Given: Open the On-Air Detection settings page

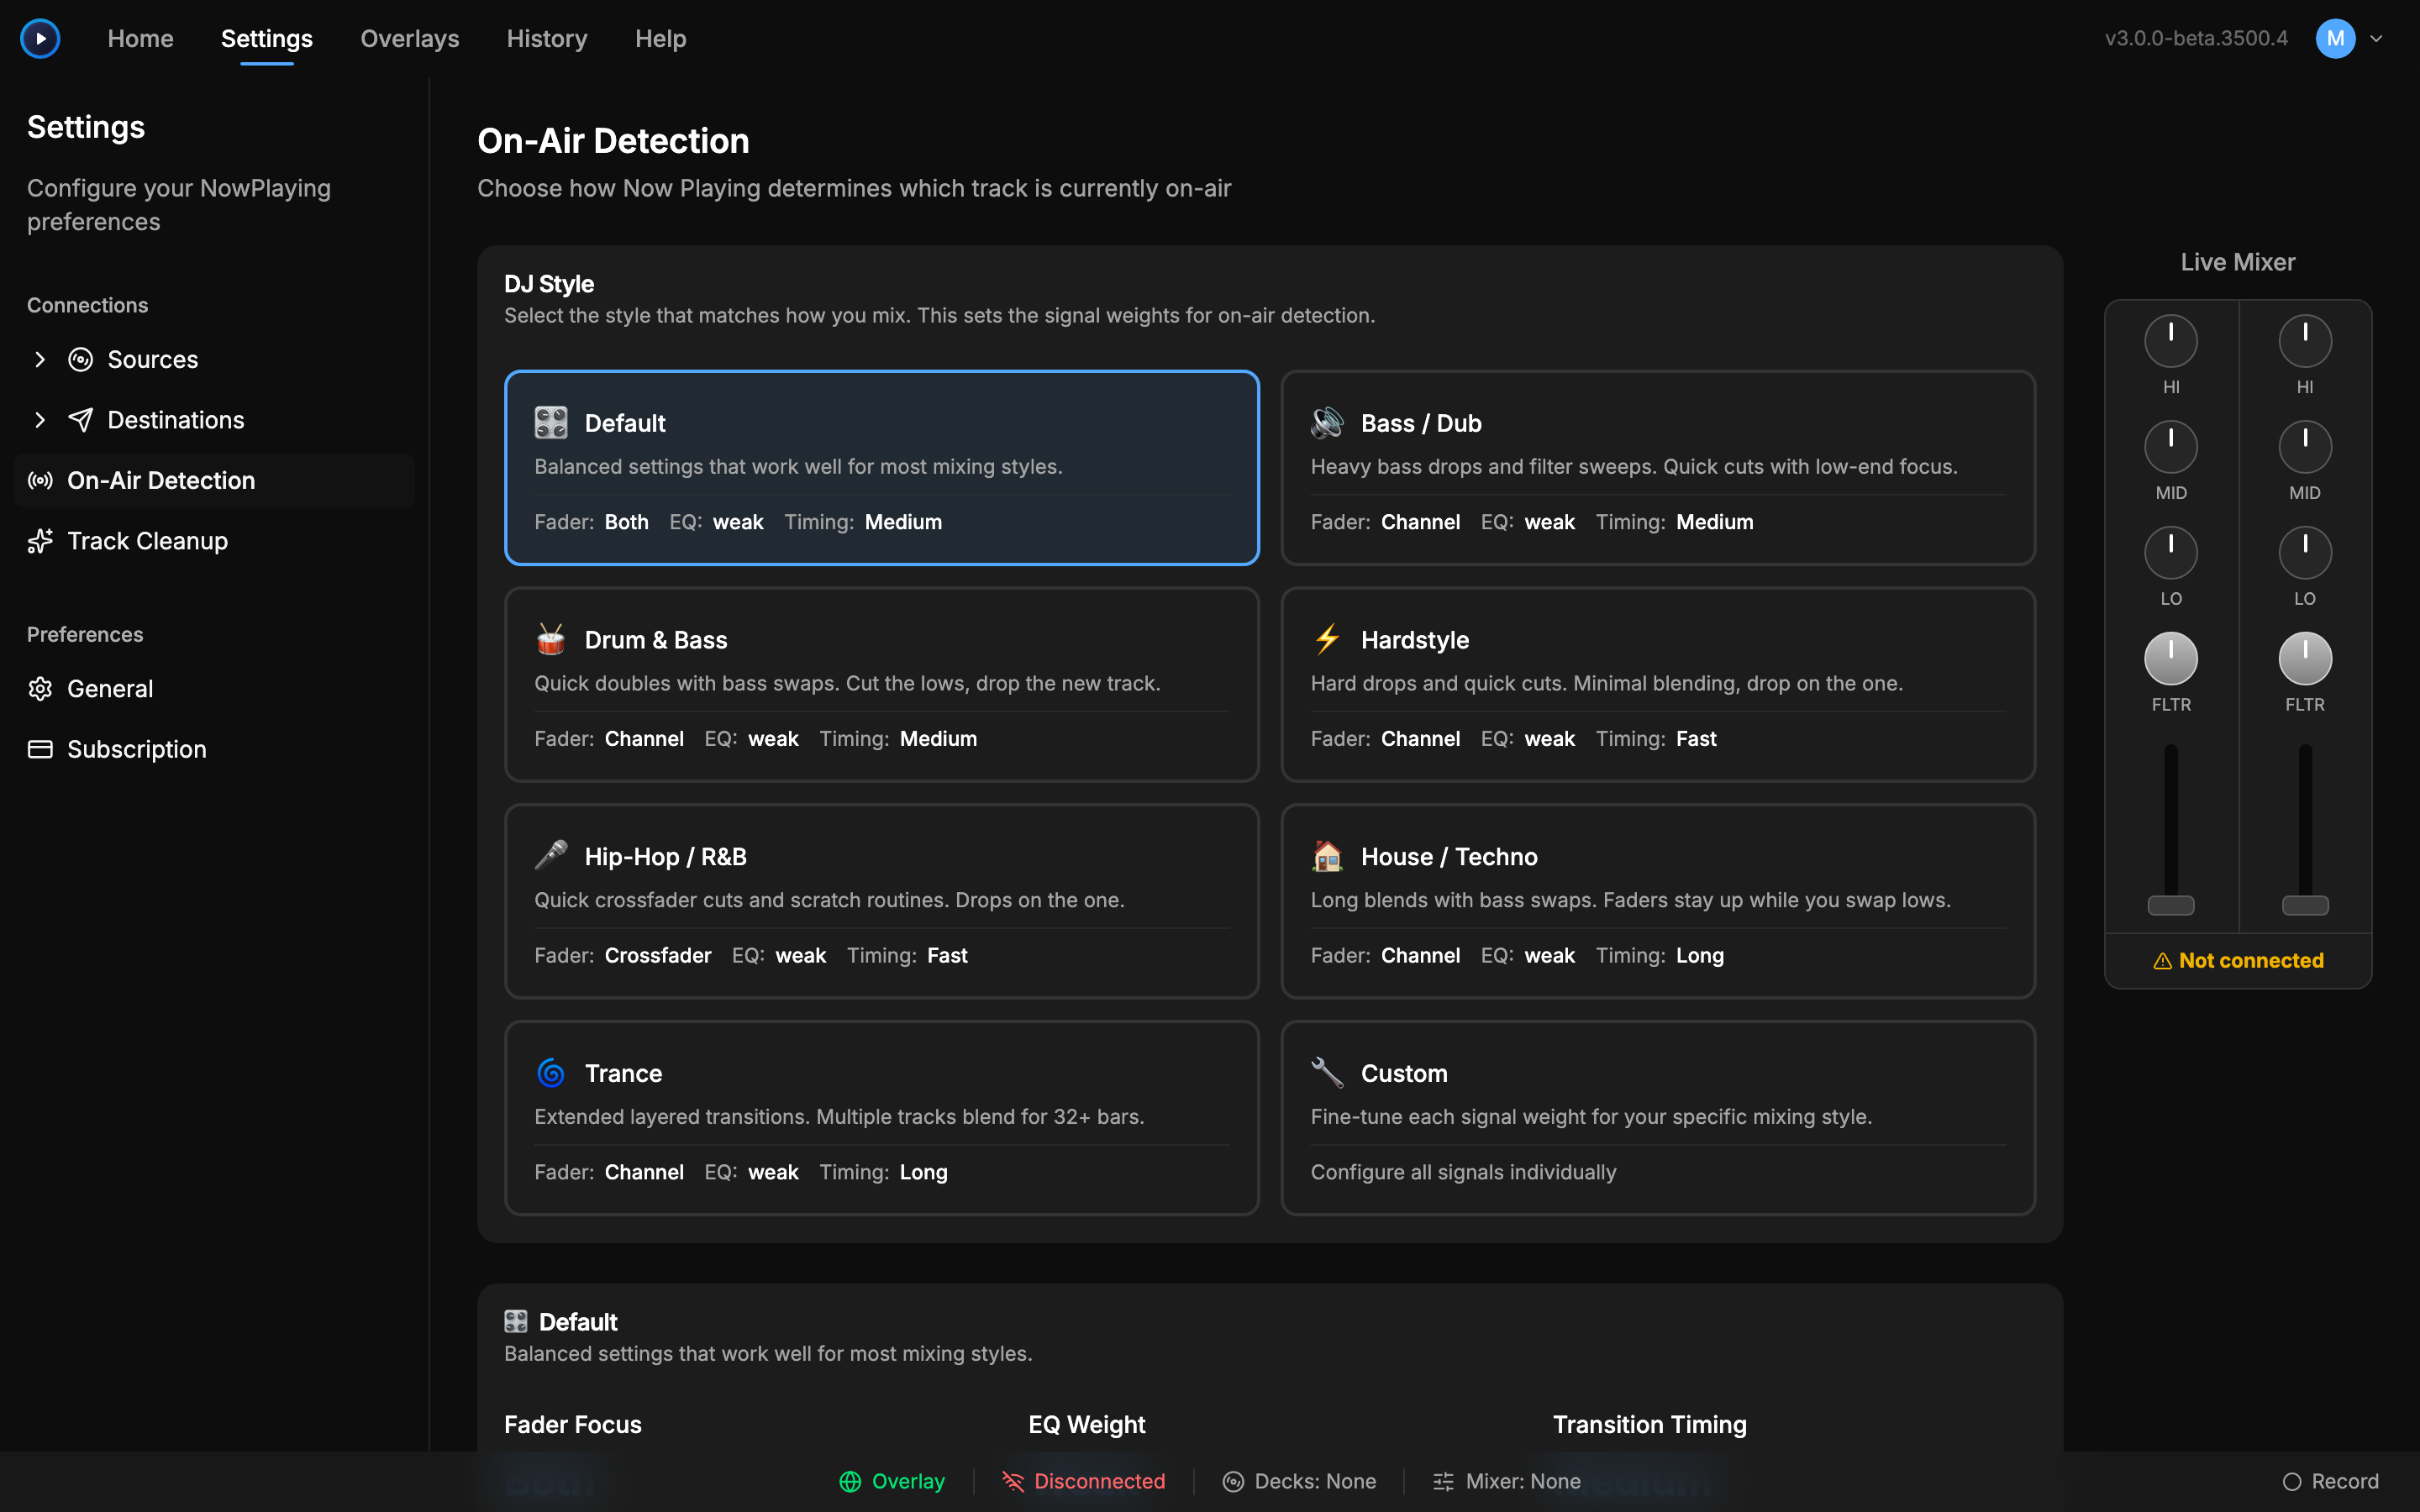Looking at the screenshot, I should (214, 481).
